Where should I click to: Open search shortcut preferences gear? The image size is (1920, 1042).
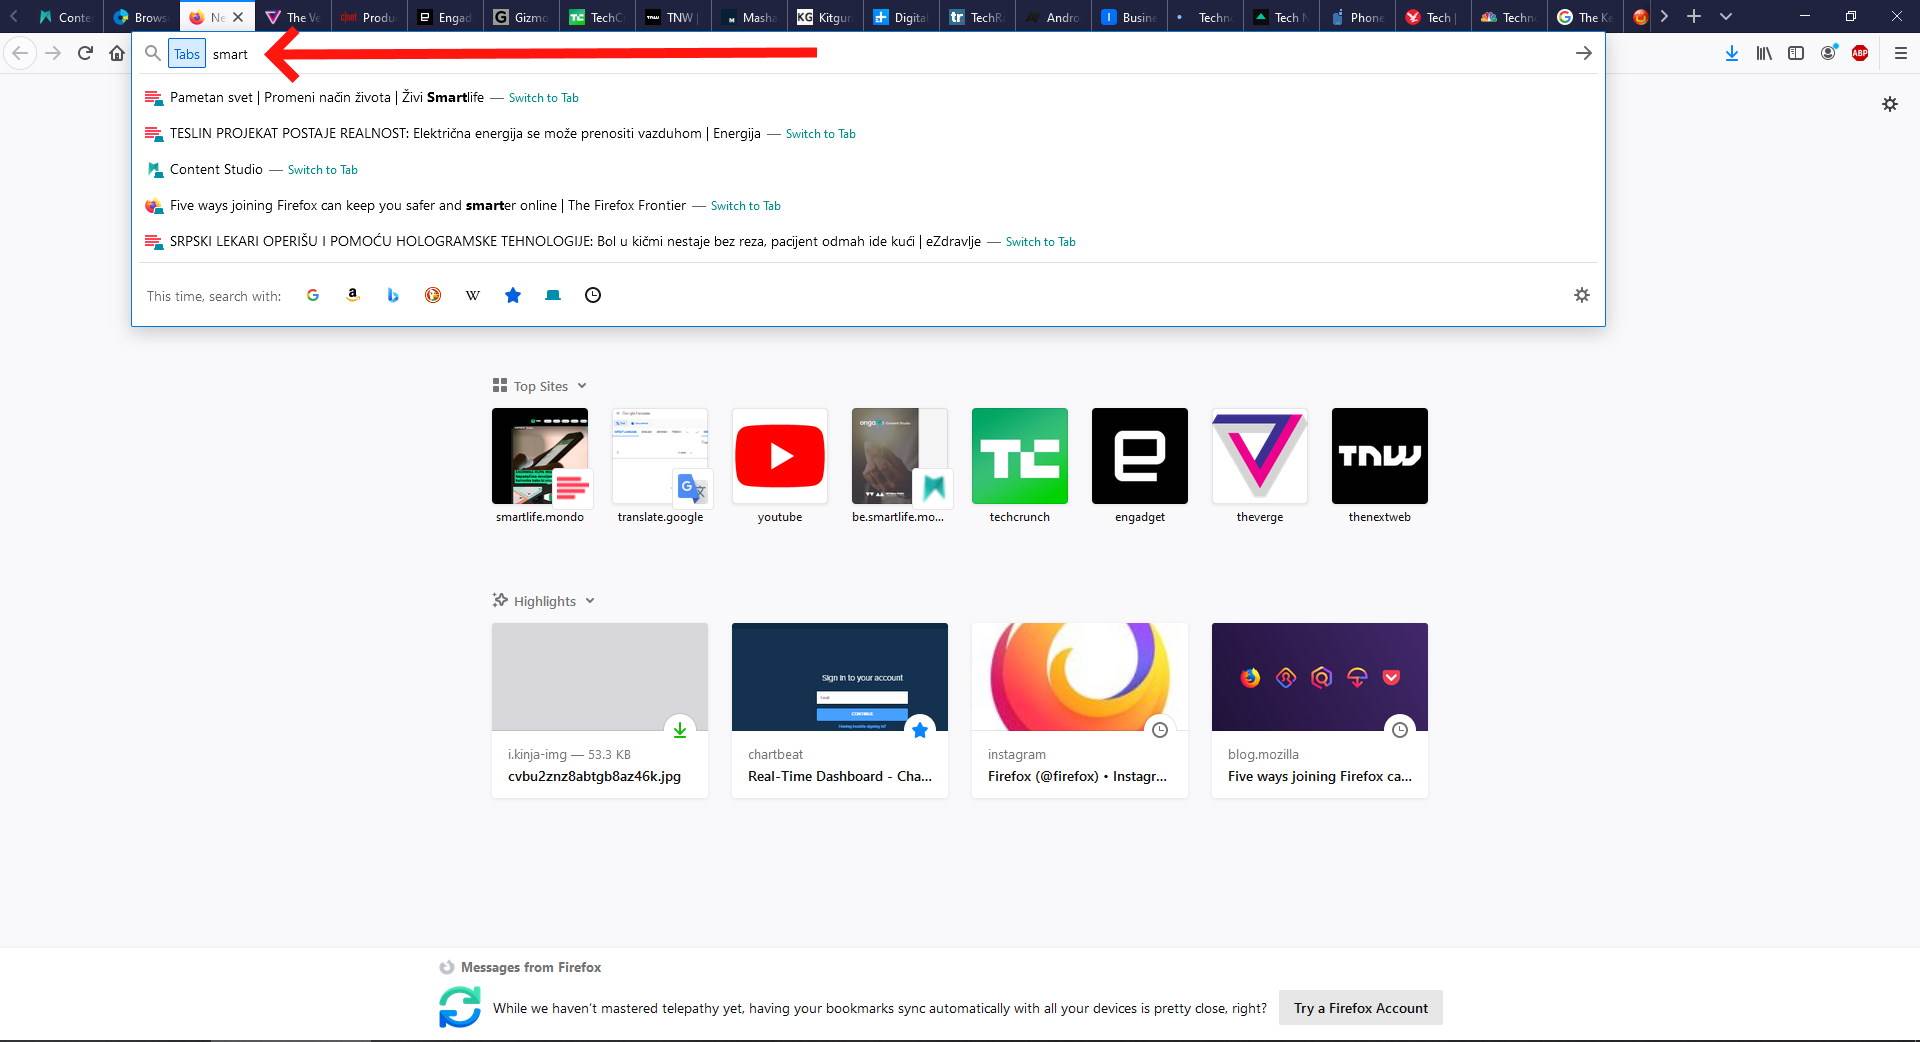[1581, 295]
